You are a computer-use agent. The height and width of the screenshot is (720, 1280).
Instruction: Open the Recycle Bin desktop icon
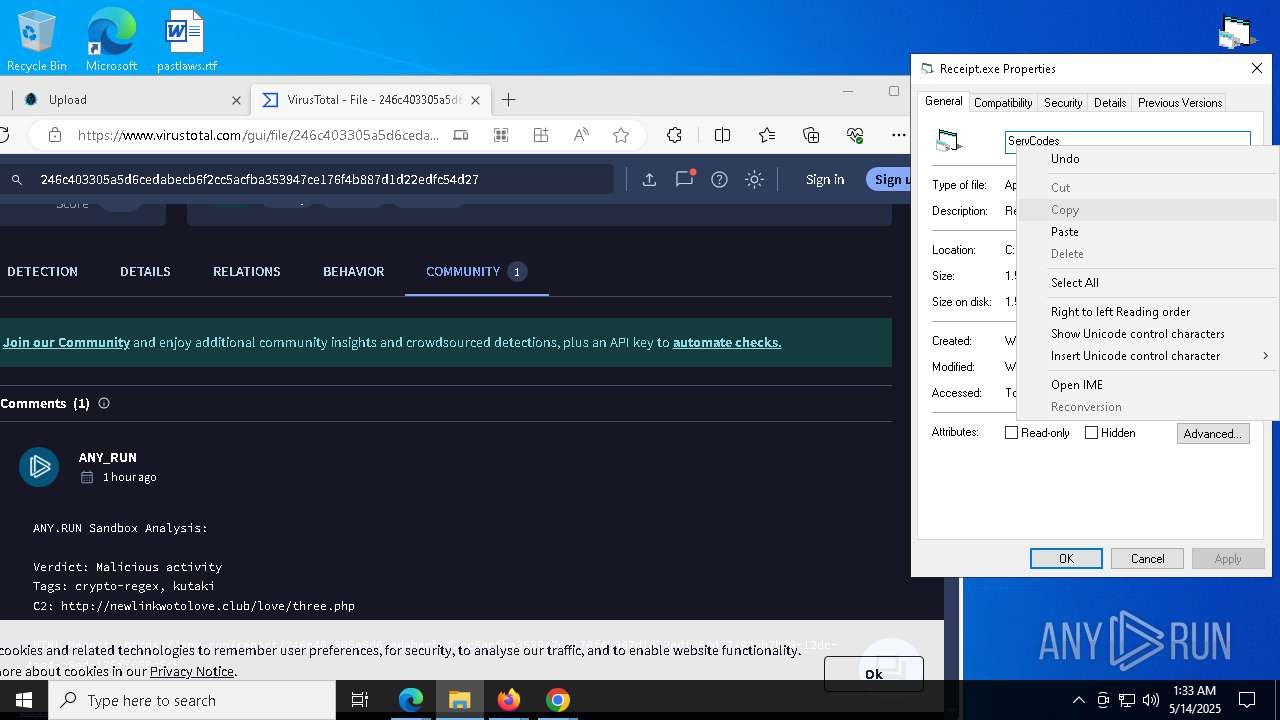click(37, 40)
